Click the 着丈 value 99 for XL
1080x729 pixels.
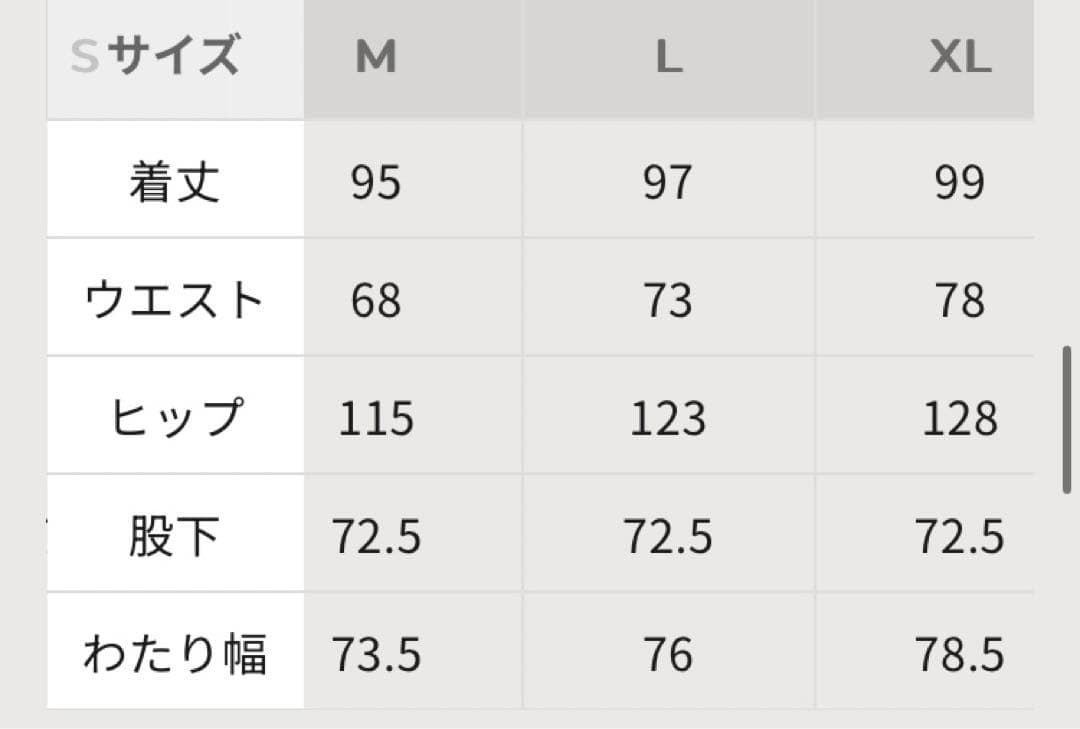tap(960, 183)
